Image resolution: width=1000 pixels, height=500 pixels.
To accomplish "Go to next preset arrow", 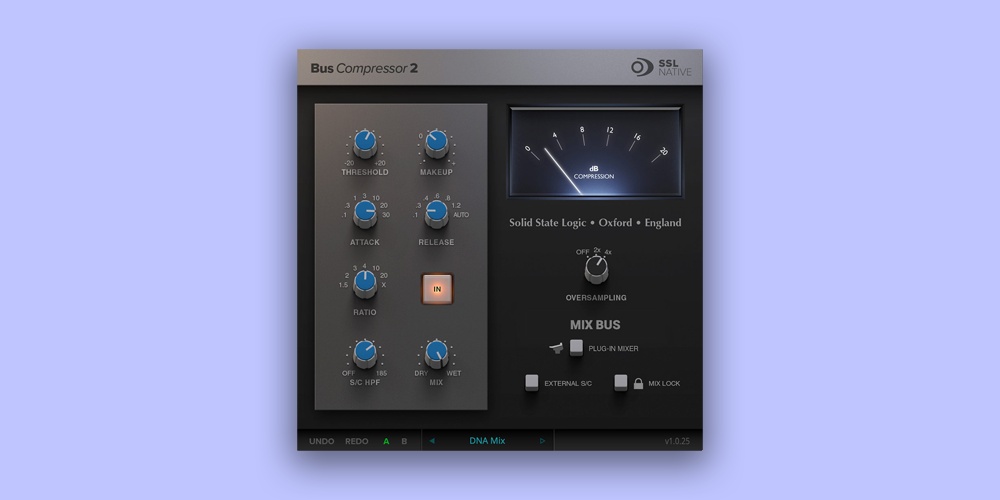I will 543,441.
